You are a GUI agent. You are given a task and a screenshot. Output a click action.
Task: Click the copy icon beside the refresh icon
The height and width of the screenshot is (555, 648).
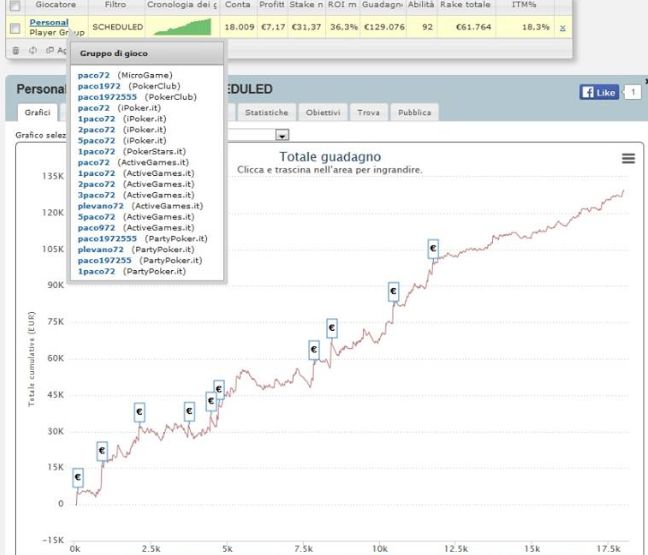(x=50, y=50)
